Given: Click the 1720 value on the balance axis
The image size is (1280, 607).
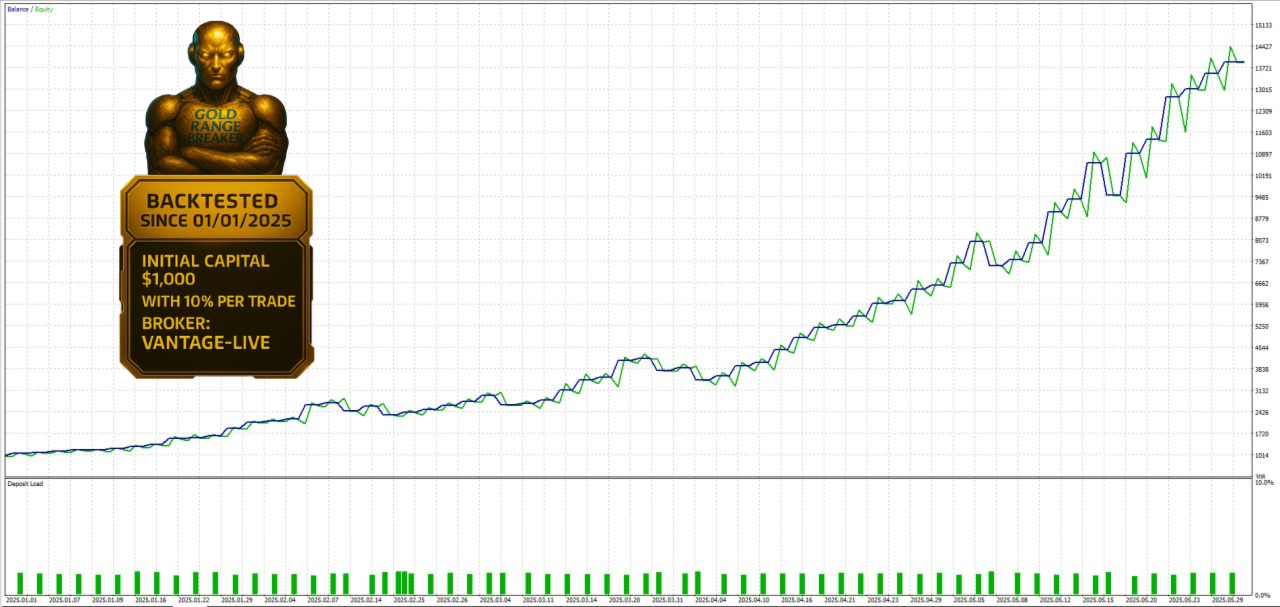Looking at the screenshot, I should coord(1262,434).
